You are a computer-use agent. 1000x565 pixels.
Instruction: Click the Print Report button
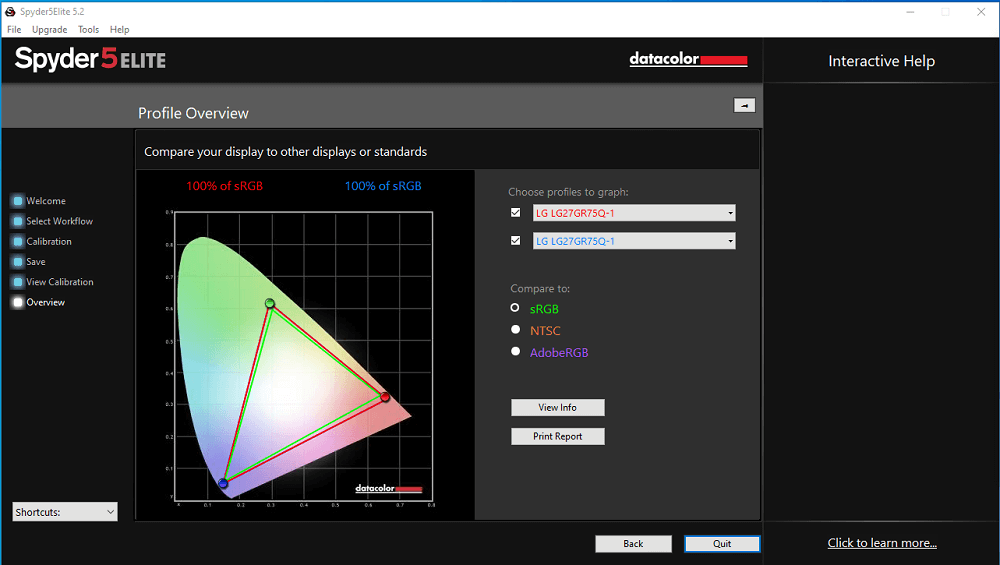pos(557,436)
